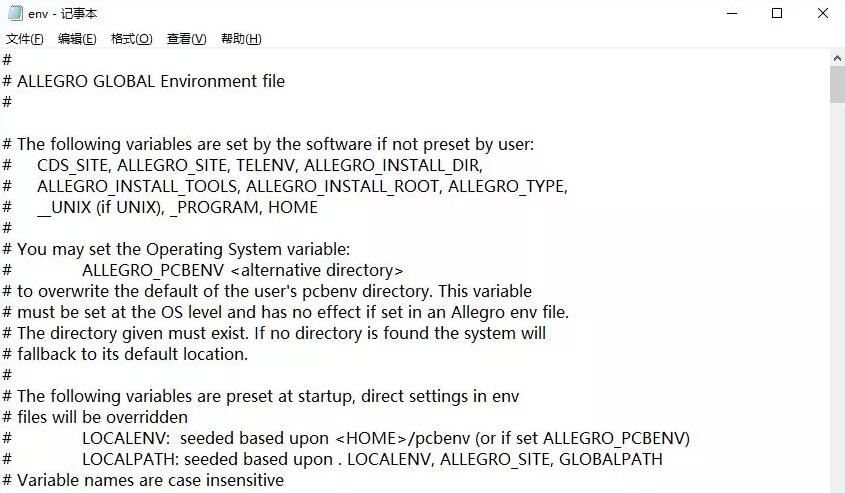Viewport: 845px width, 493px height.
Task: Place cursor on the LOCALENV line
Action: click(x=385, y=438)
